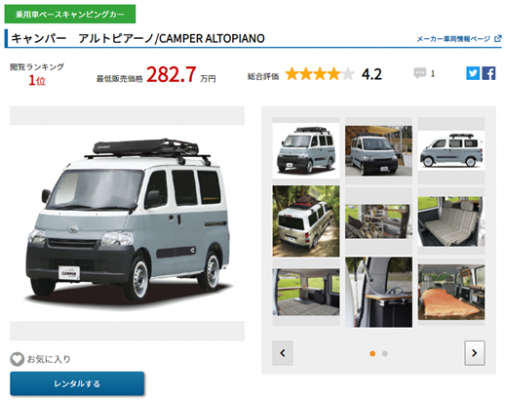Select the striped seat interior thumbnail
505x400 pixels.
451,221
